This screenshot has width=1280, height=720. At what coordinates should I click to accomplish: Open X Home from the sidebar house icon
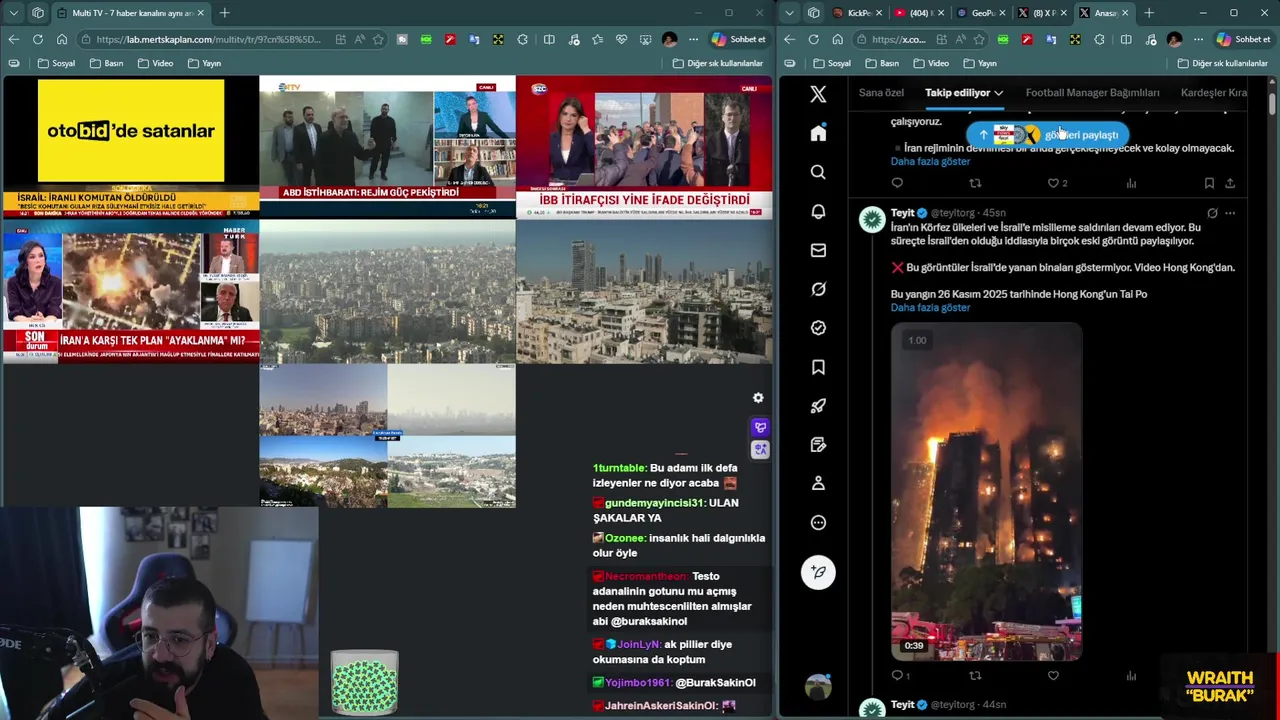tap(818, 133)
